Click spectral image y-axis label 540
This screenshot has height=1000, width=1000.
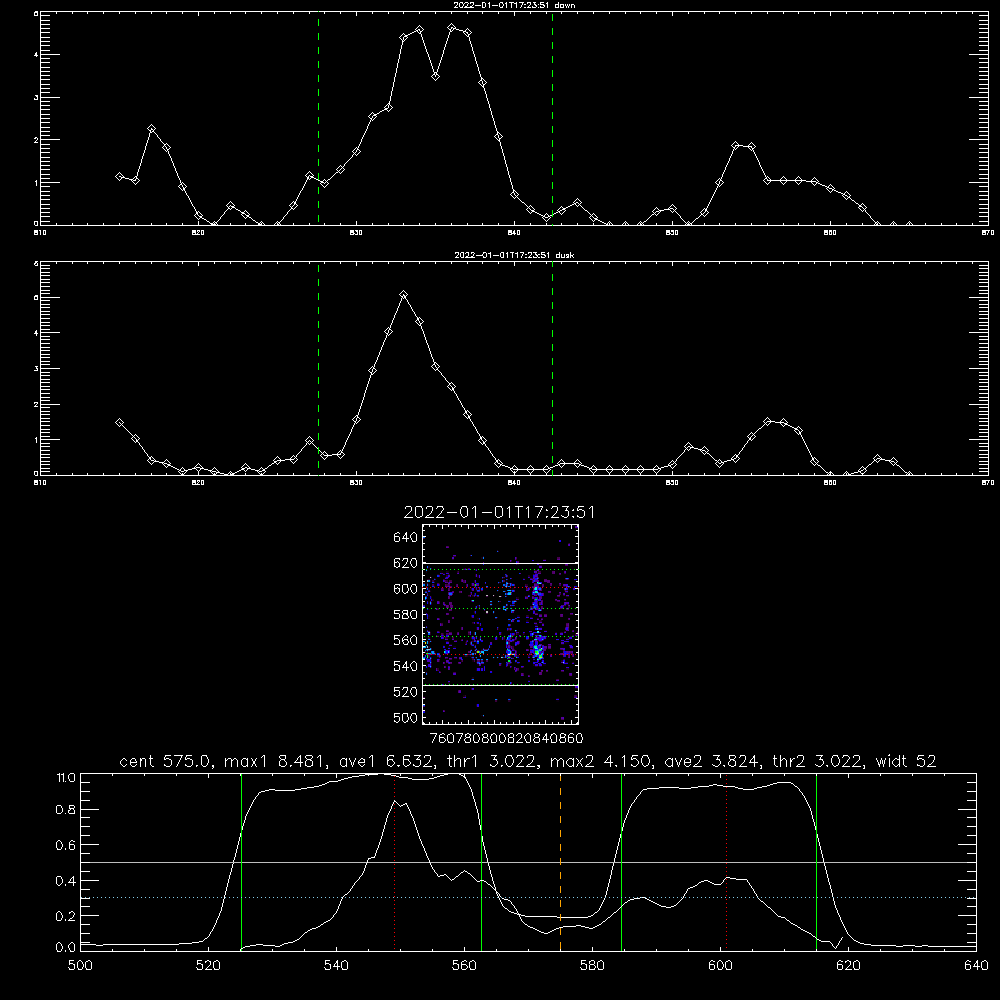tap(406, 666)
